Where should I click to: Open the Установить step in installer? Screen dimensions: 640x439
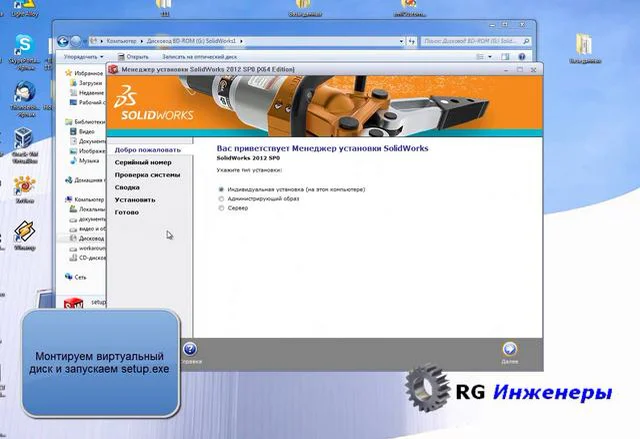point(135,200)
